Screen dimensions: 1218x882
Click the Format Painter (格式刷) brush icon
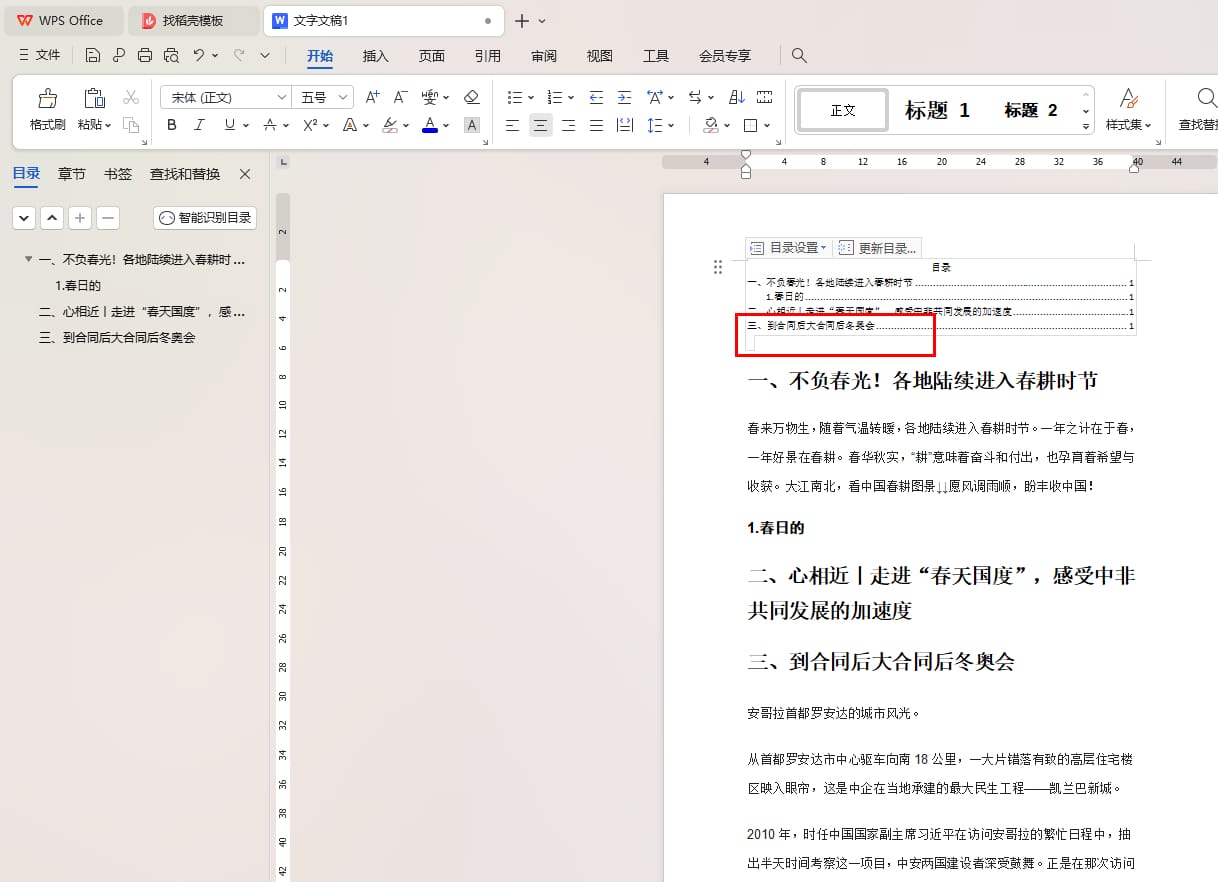[47, 98]
